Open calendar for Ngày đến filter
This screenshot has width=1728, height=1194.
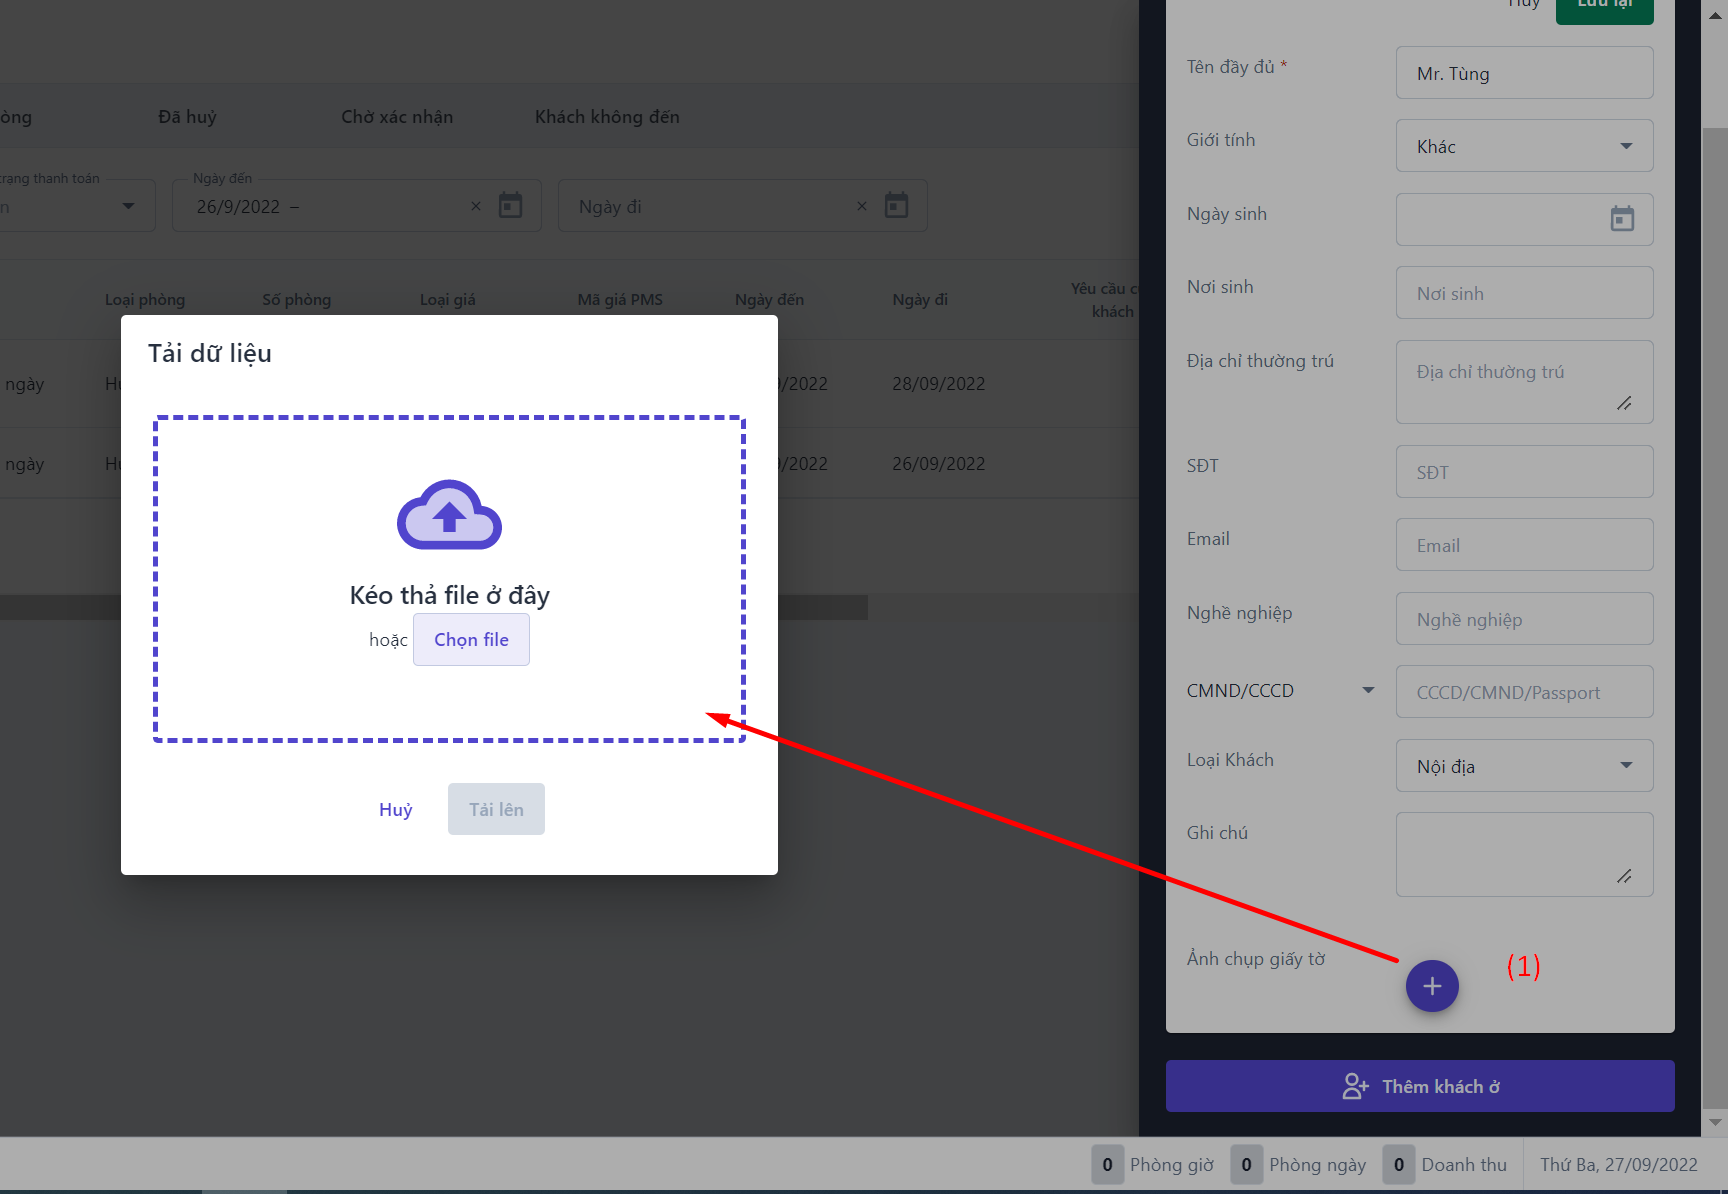click(511, 206)
